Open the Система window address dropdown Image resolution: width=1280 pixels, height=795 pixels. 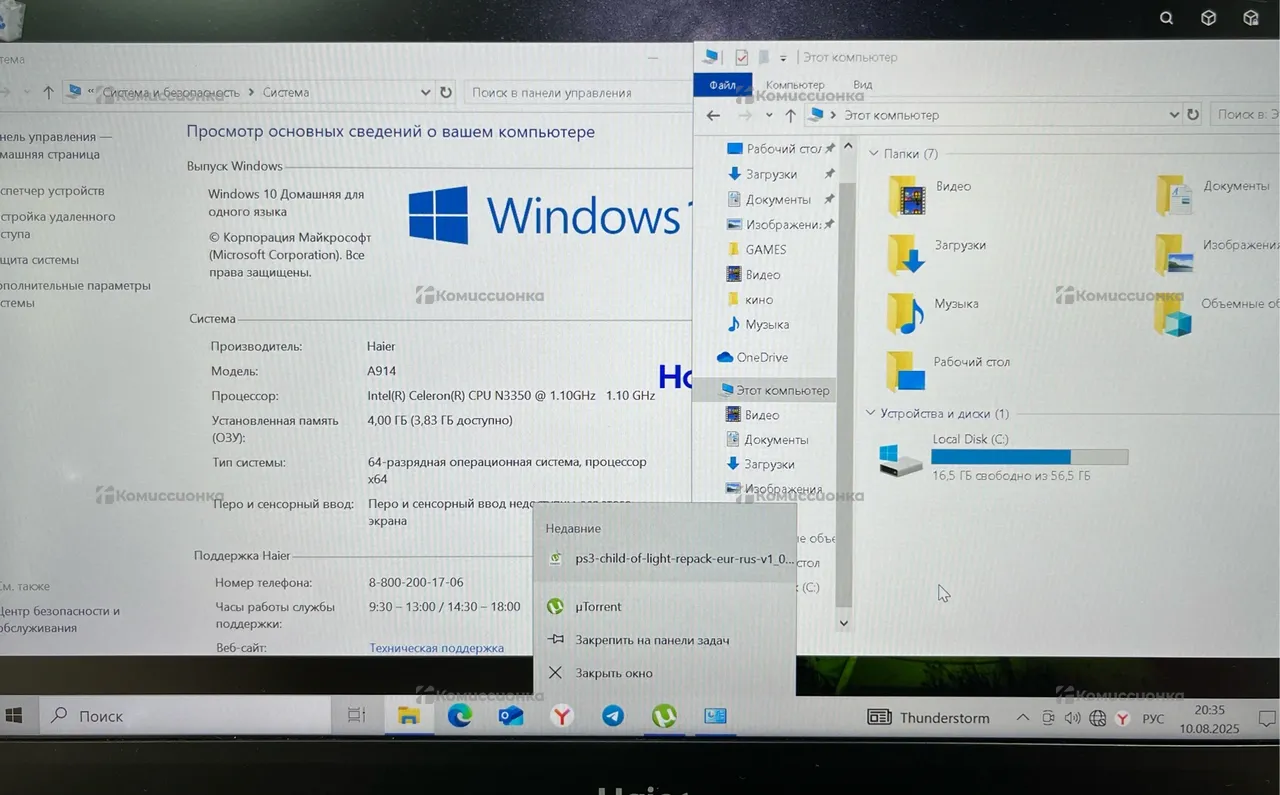(x=426, y=92)
